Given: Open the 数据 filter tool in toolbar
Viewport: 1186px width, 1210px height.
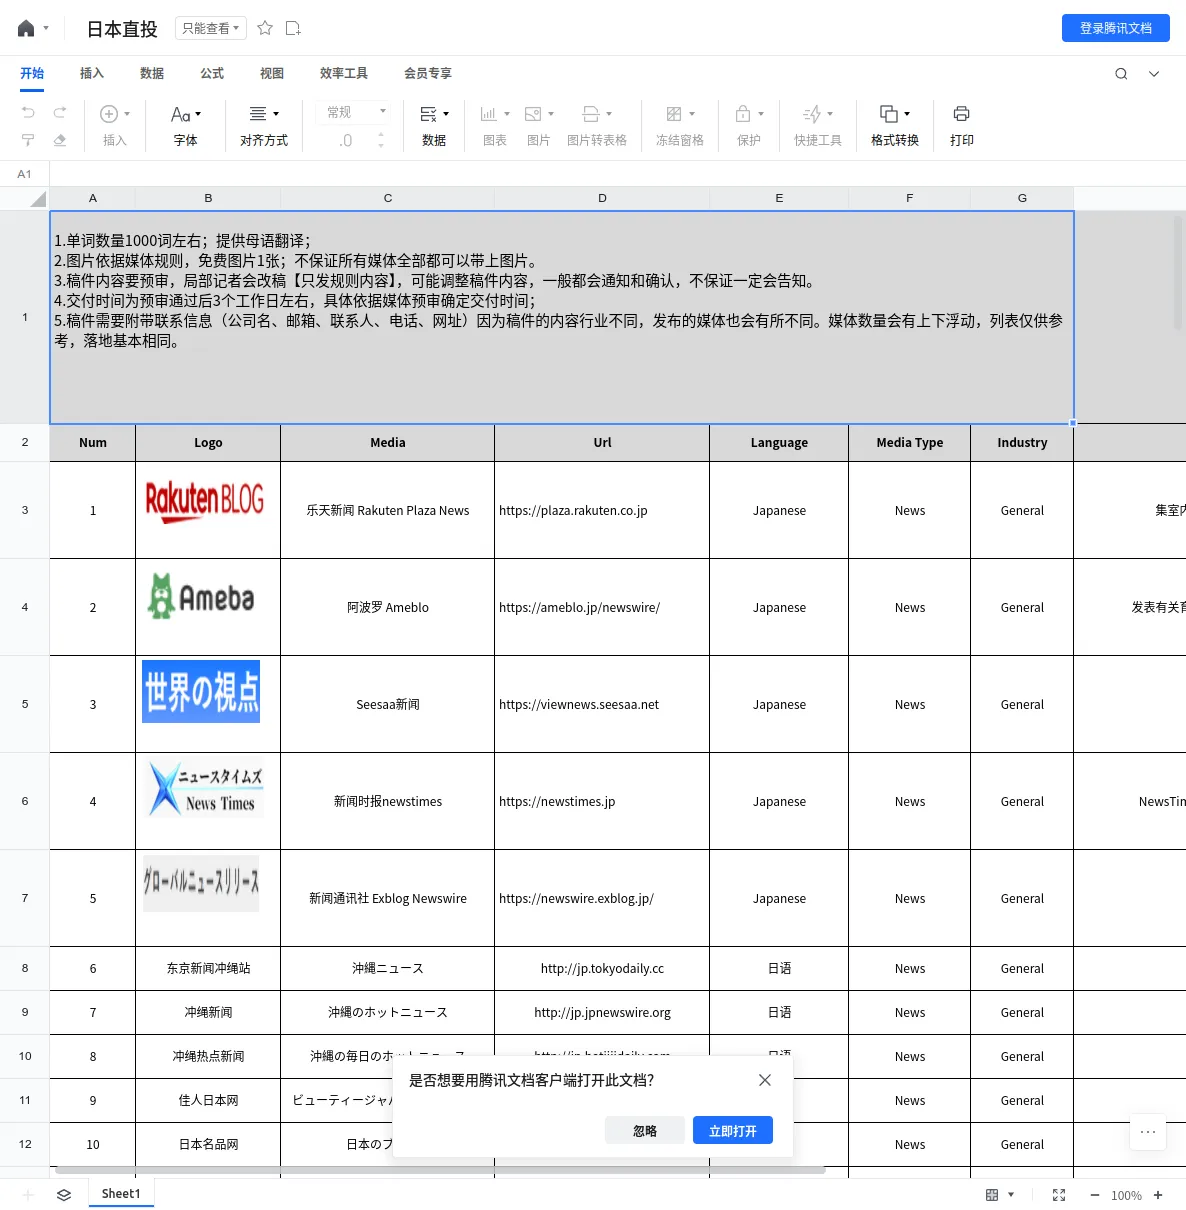Looking at the screenshot, I should tap(434, 126).
